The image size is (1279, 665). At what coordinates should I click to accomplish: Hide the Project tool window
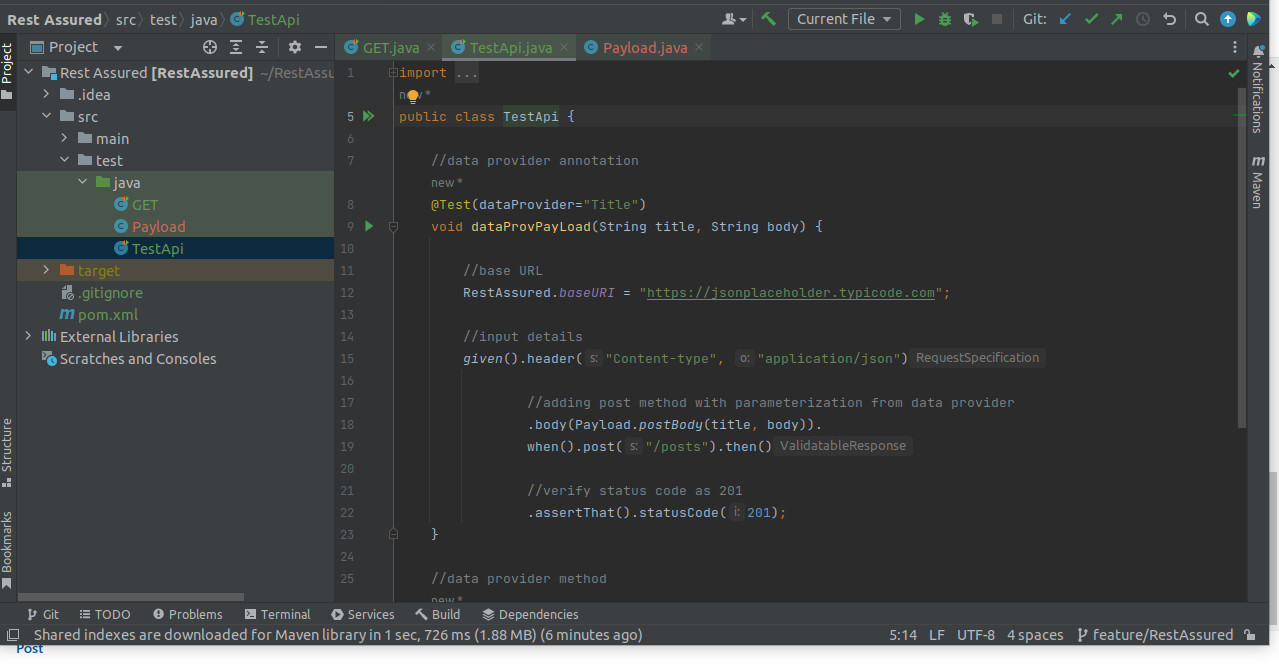tap(321, 47)
